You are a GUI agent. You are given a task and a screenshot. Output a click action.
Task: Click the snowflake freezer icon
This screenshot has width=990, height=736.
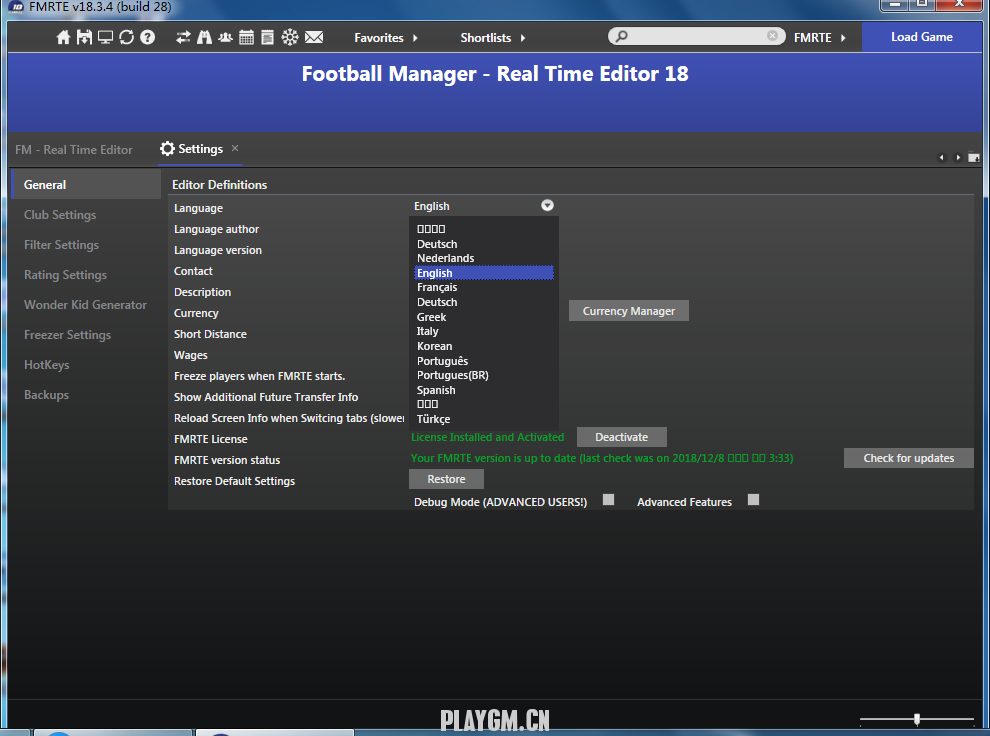pos(290,38)
